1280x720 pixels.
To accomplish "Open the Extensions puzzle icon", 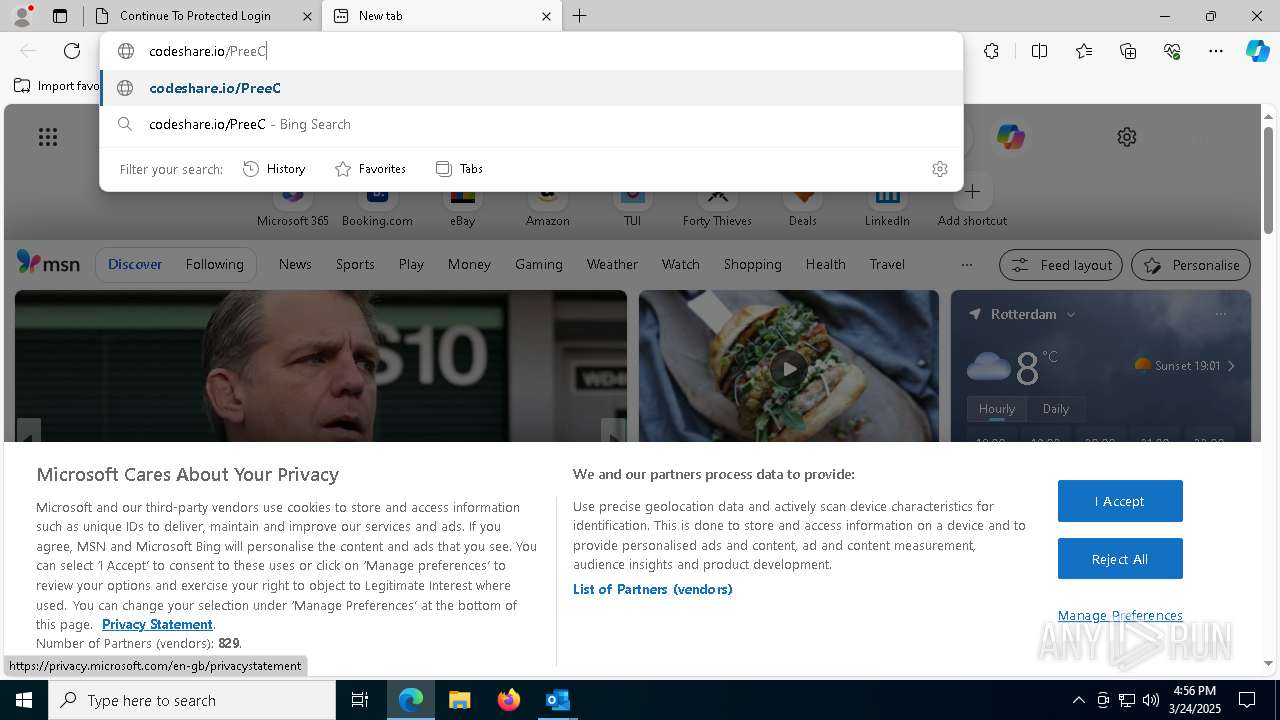I will point(991,51).
